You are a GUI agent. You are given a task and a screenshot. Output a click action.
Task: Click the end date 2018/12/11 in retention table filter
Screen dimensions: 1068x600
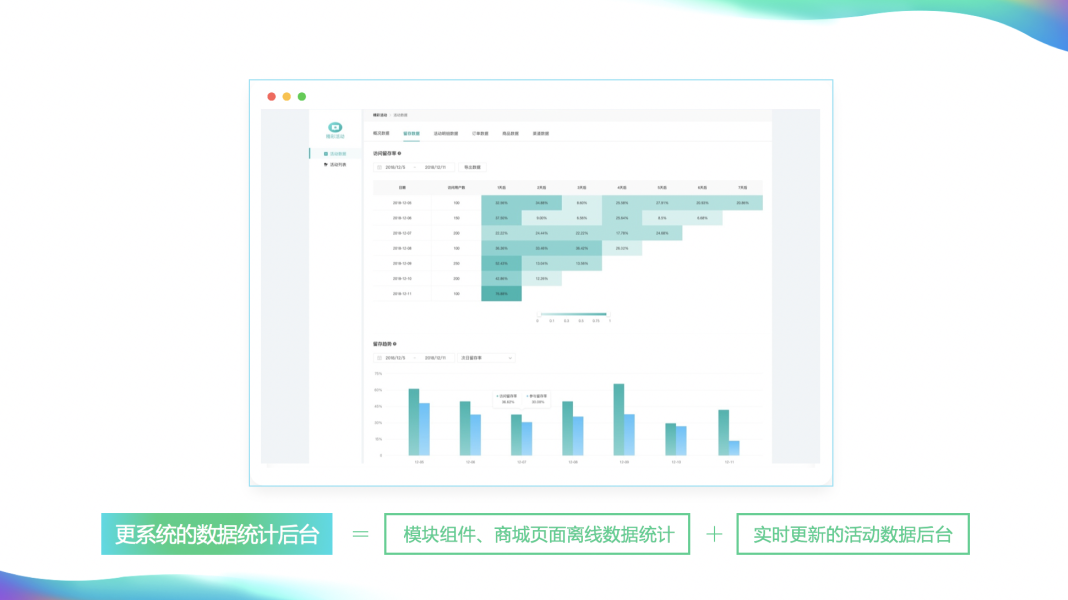(435, 167)
